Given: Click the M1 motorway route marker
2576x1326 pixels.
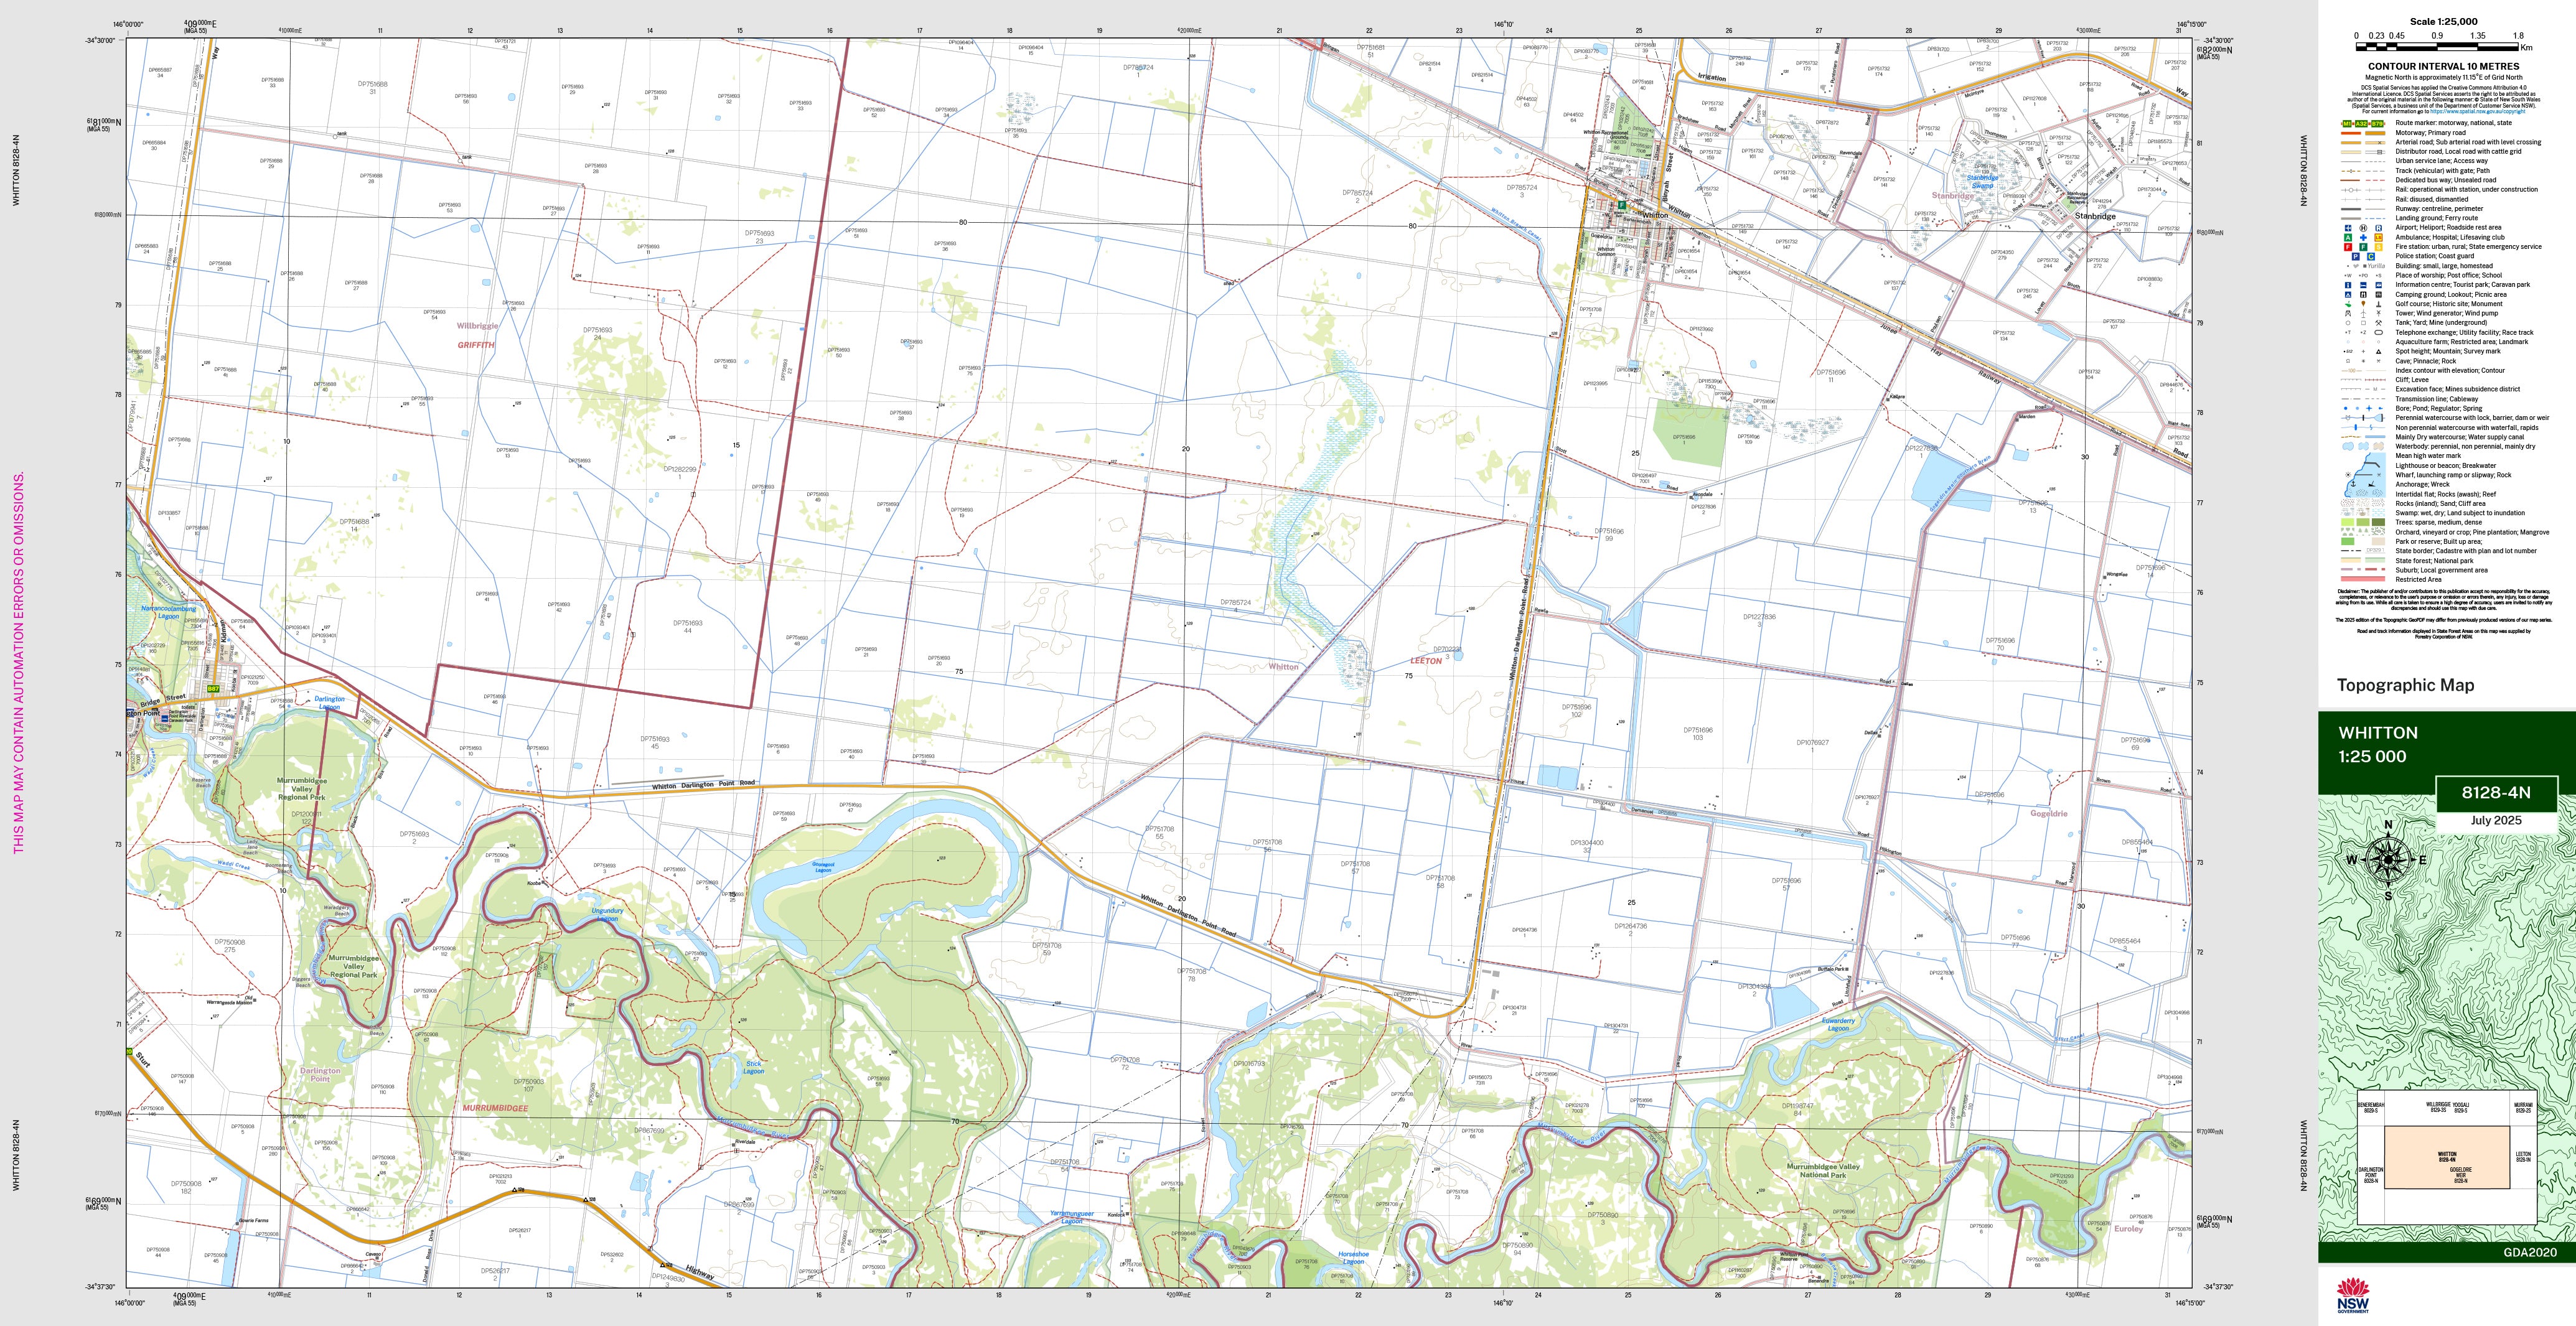Looking at the screenshot, I should coord(2347,123).
